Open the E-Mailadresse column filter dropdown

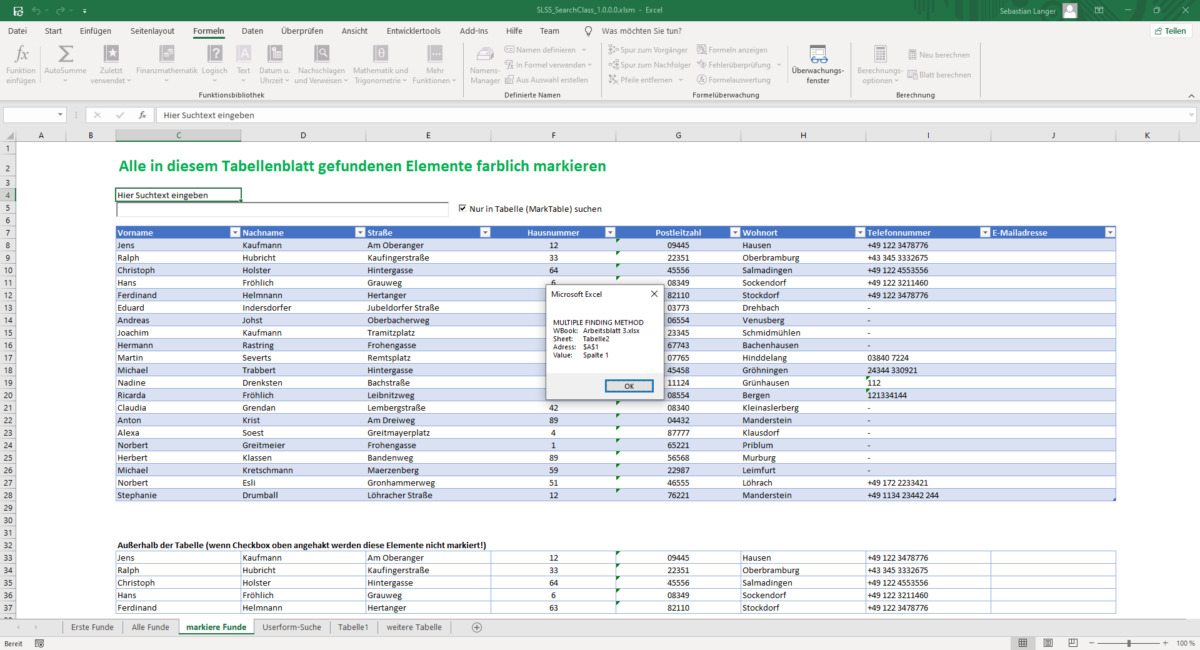(x=1110, y=232)
